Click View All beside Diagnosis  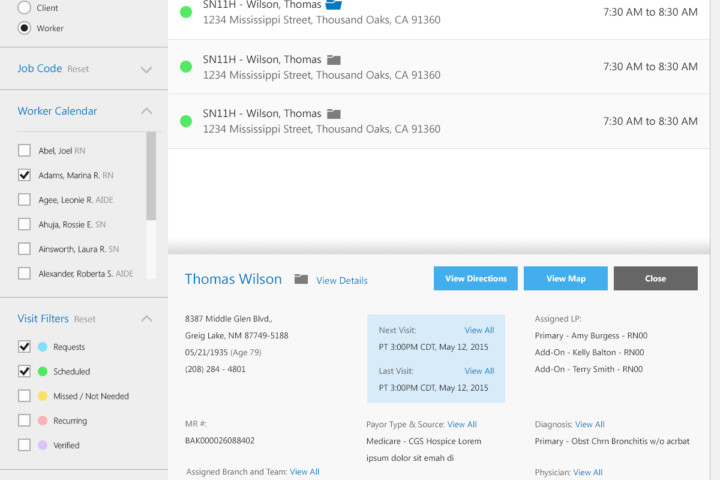coord(589,424)
